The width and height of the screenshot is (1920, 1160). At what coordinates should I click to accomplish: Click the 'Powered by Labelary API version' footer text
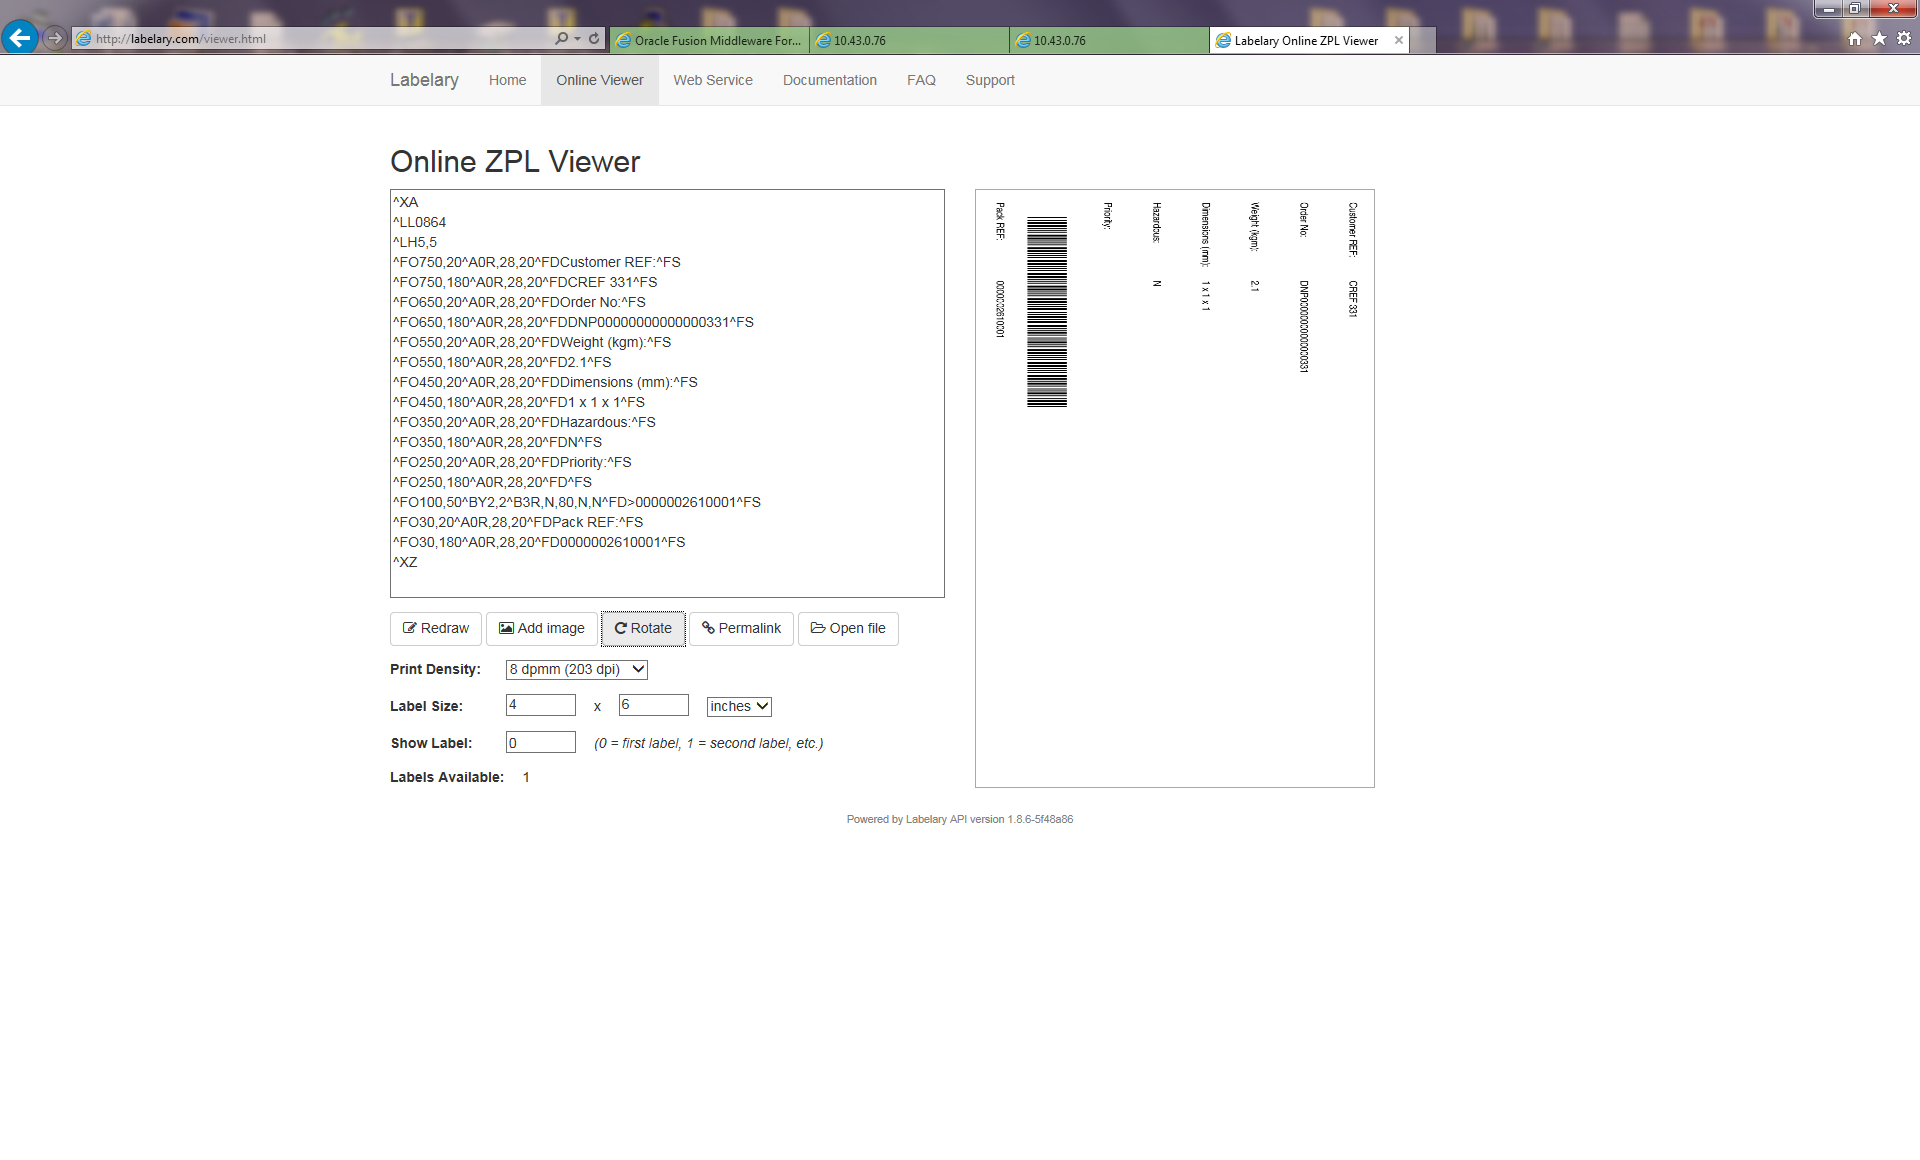(960, 819)
